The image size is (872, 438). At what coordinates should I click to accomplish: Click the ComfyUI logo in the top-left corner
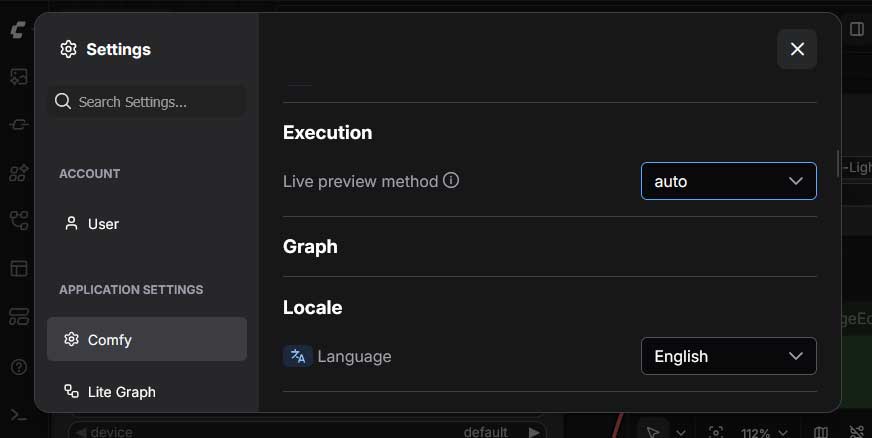coord(17,31)
